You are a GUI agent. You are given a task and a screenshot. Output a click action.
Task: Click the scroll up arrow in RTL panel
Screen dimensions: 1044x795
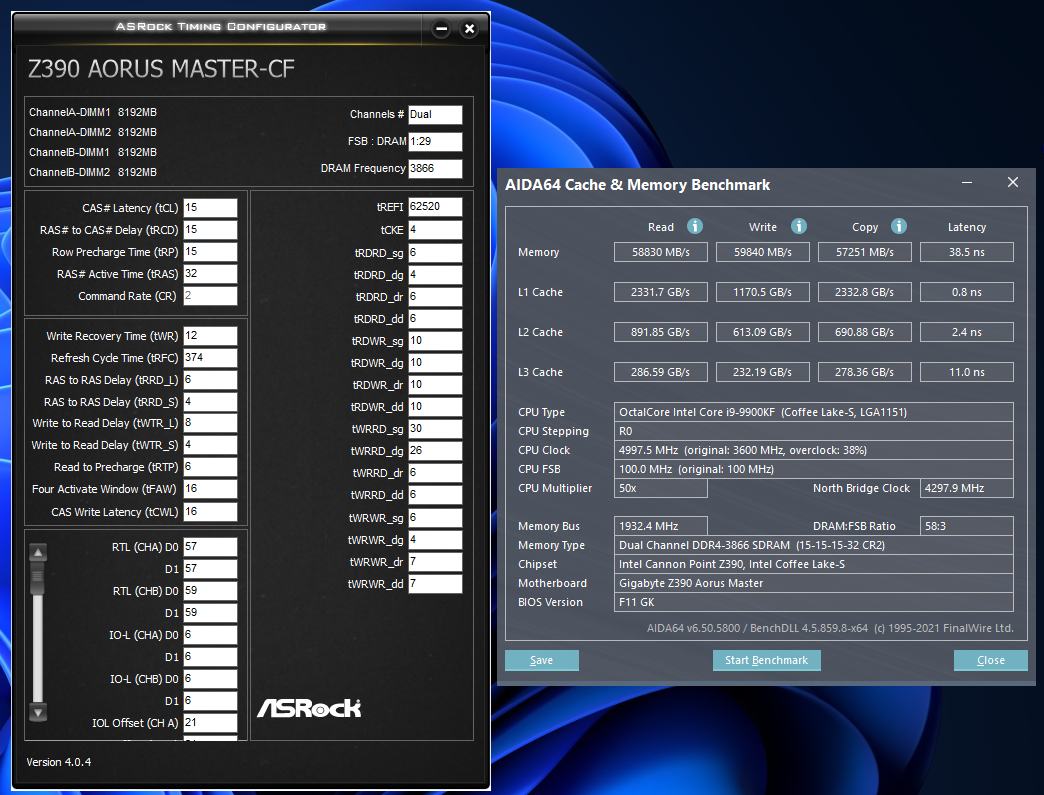click(x=38, y=553)
